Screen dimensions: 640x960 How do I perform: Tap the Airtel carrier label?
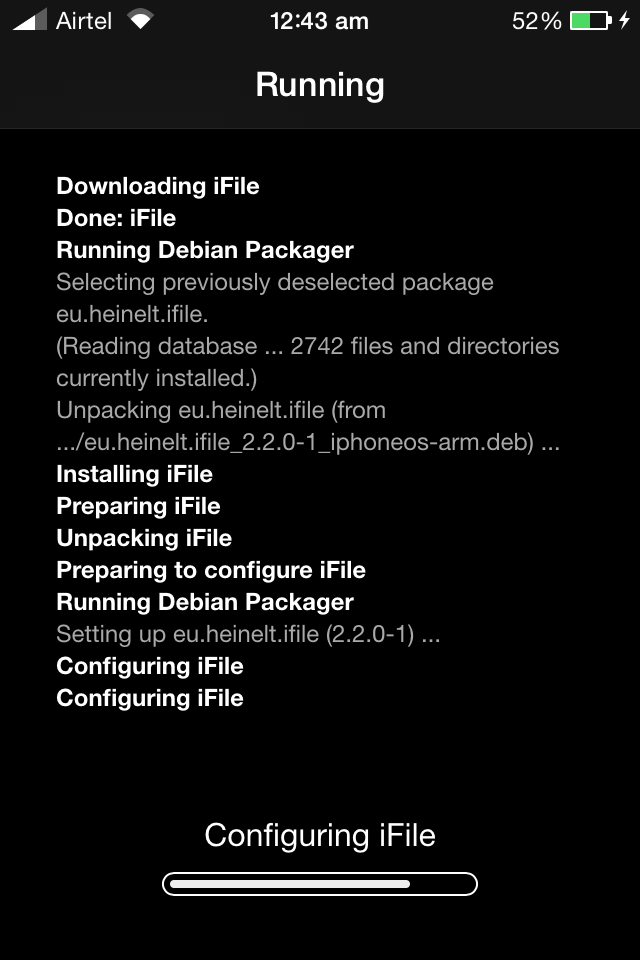tap(84, 21)
